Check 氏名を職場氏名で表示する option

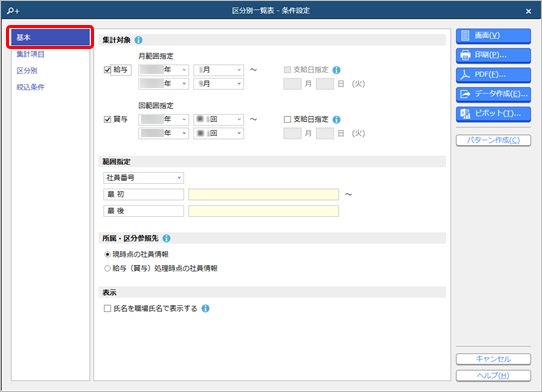pos(108,308)
